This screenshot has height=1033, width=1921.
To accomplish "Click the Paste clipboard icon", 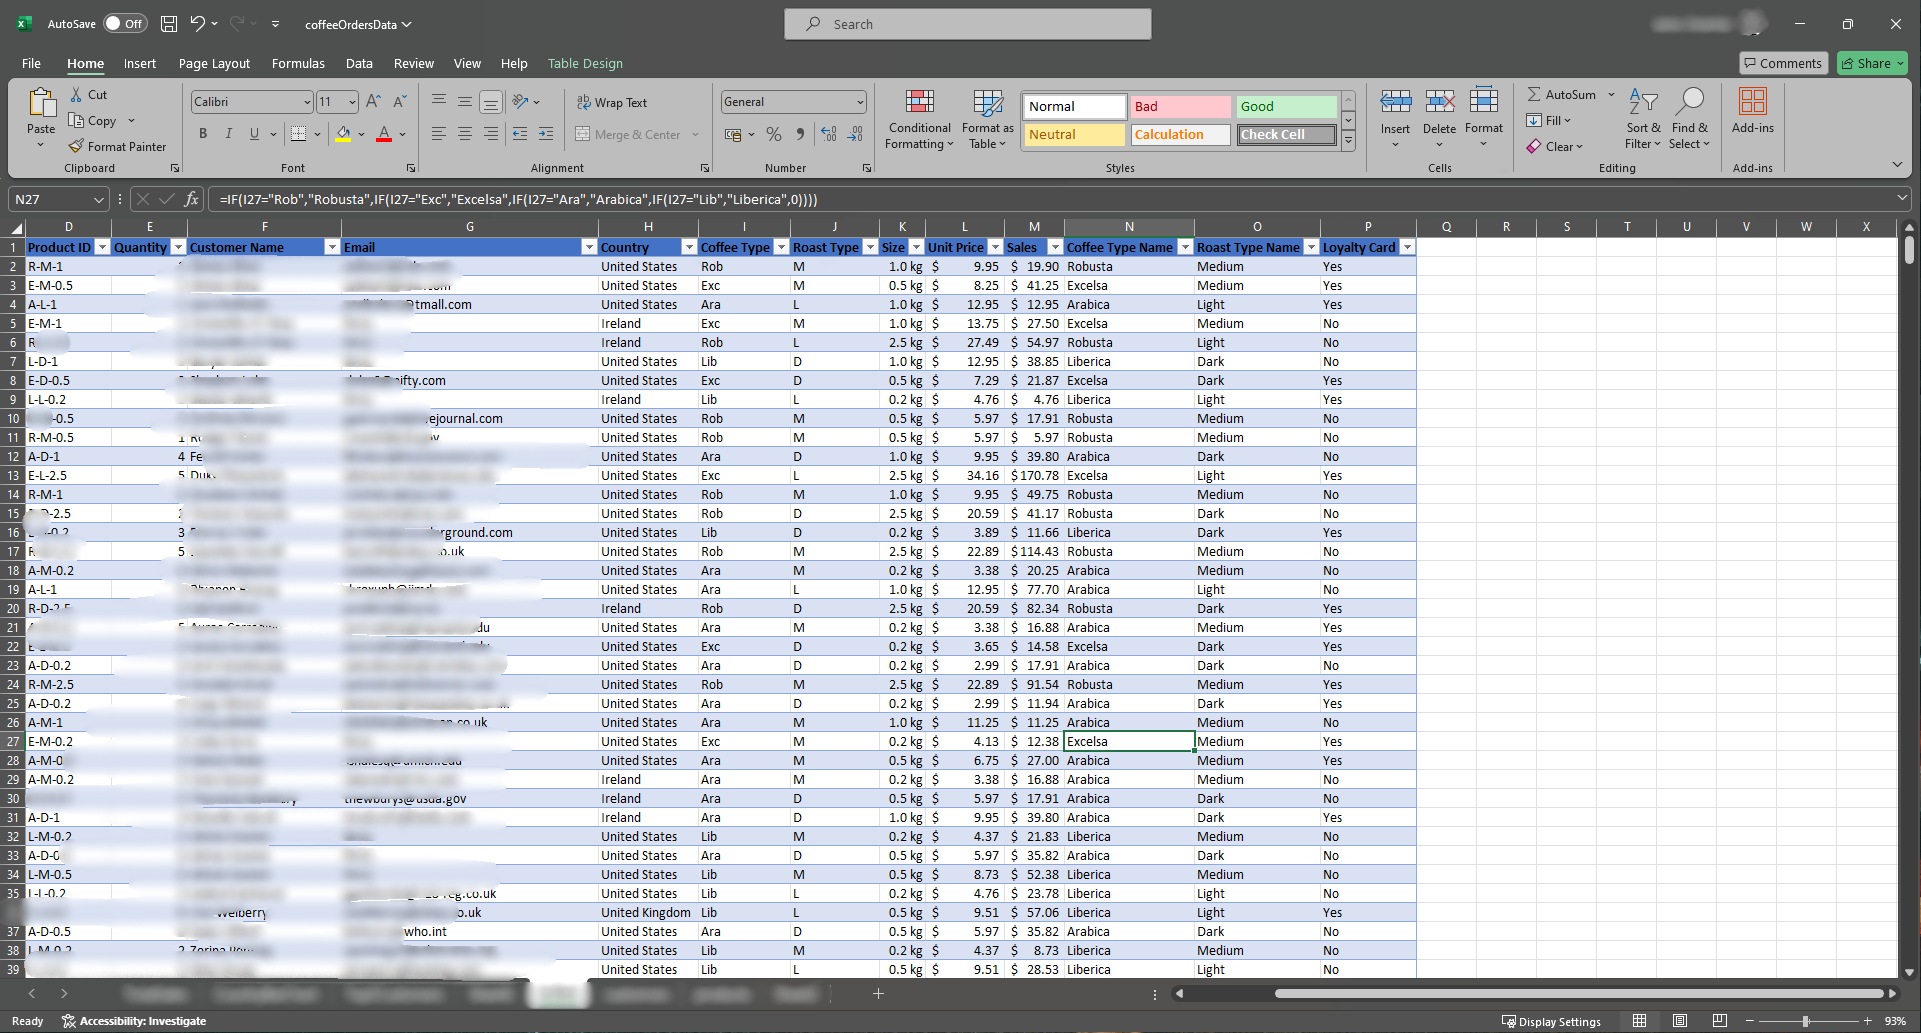I will click(x=41, y=103).
